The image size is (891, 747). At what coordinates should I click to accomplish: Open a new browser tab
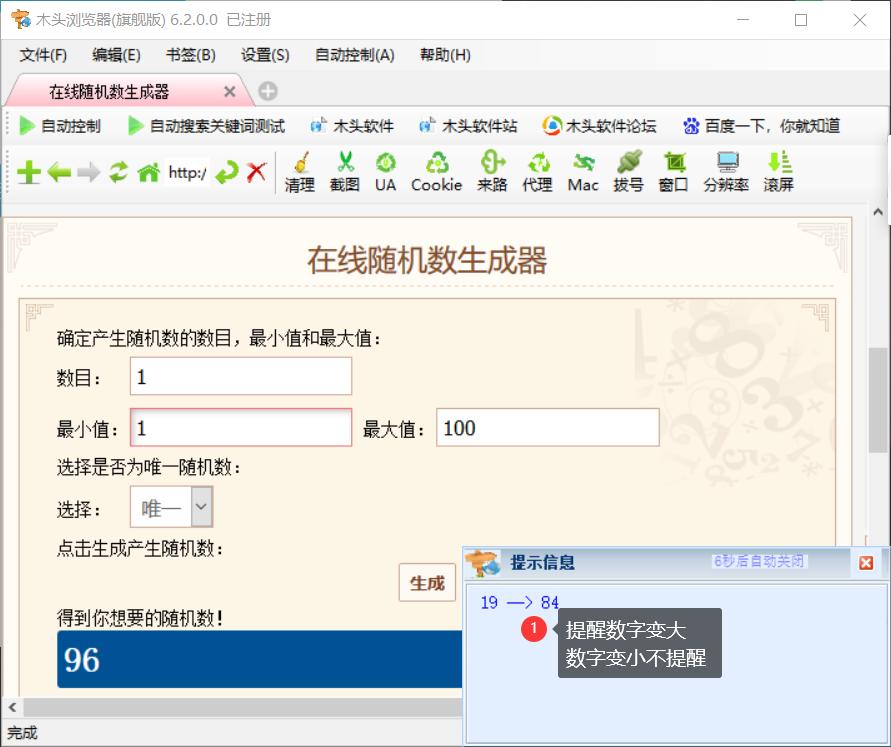265,90
